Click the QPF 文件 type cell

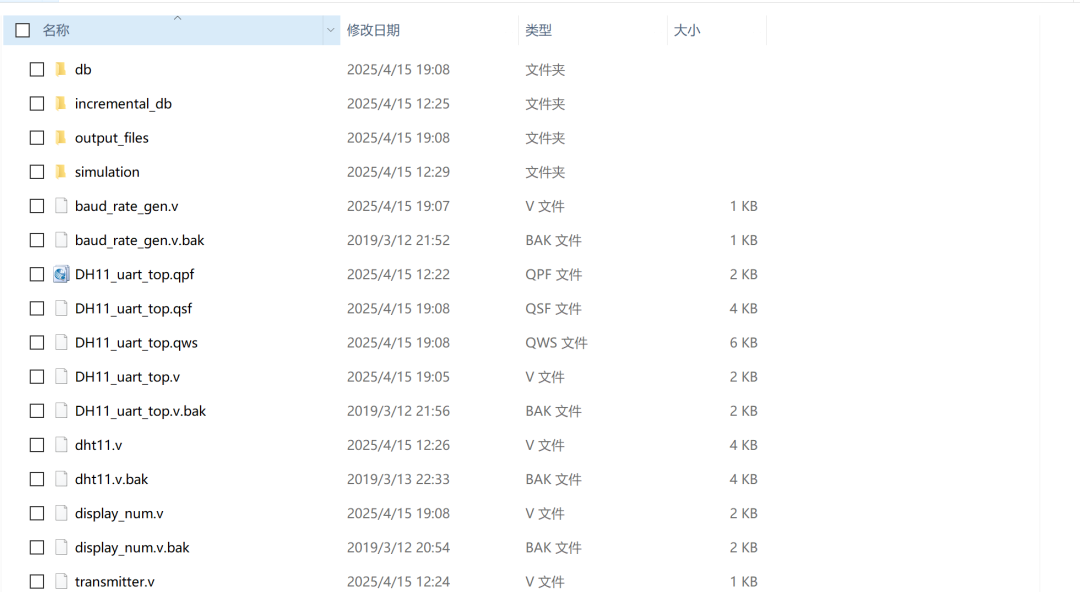tap(553, 274)
